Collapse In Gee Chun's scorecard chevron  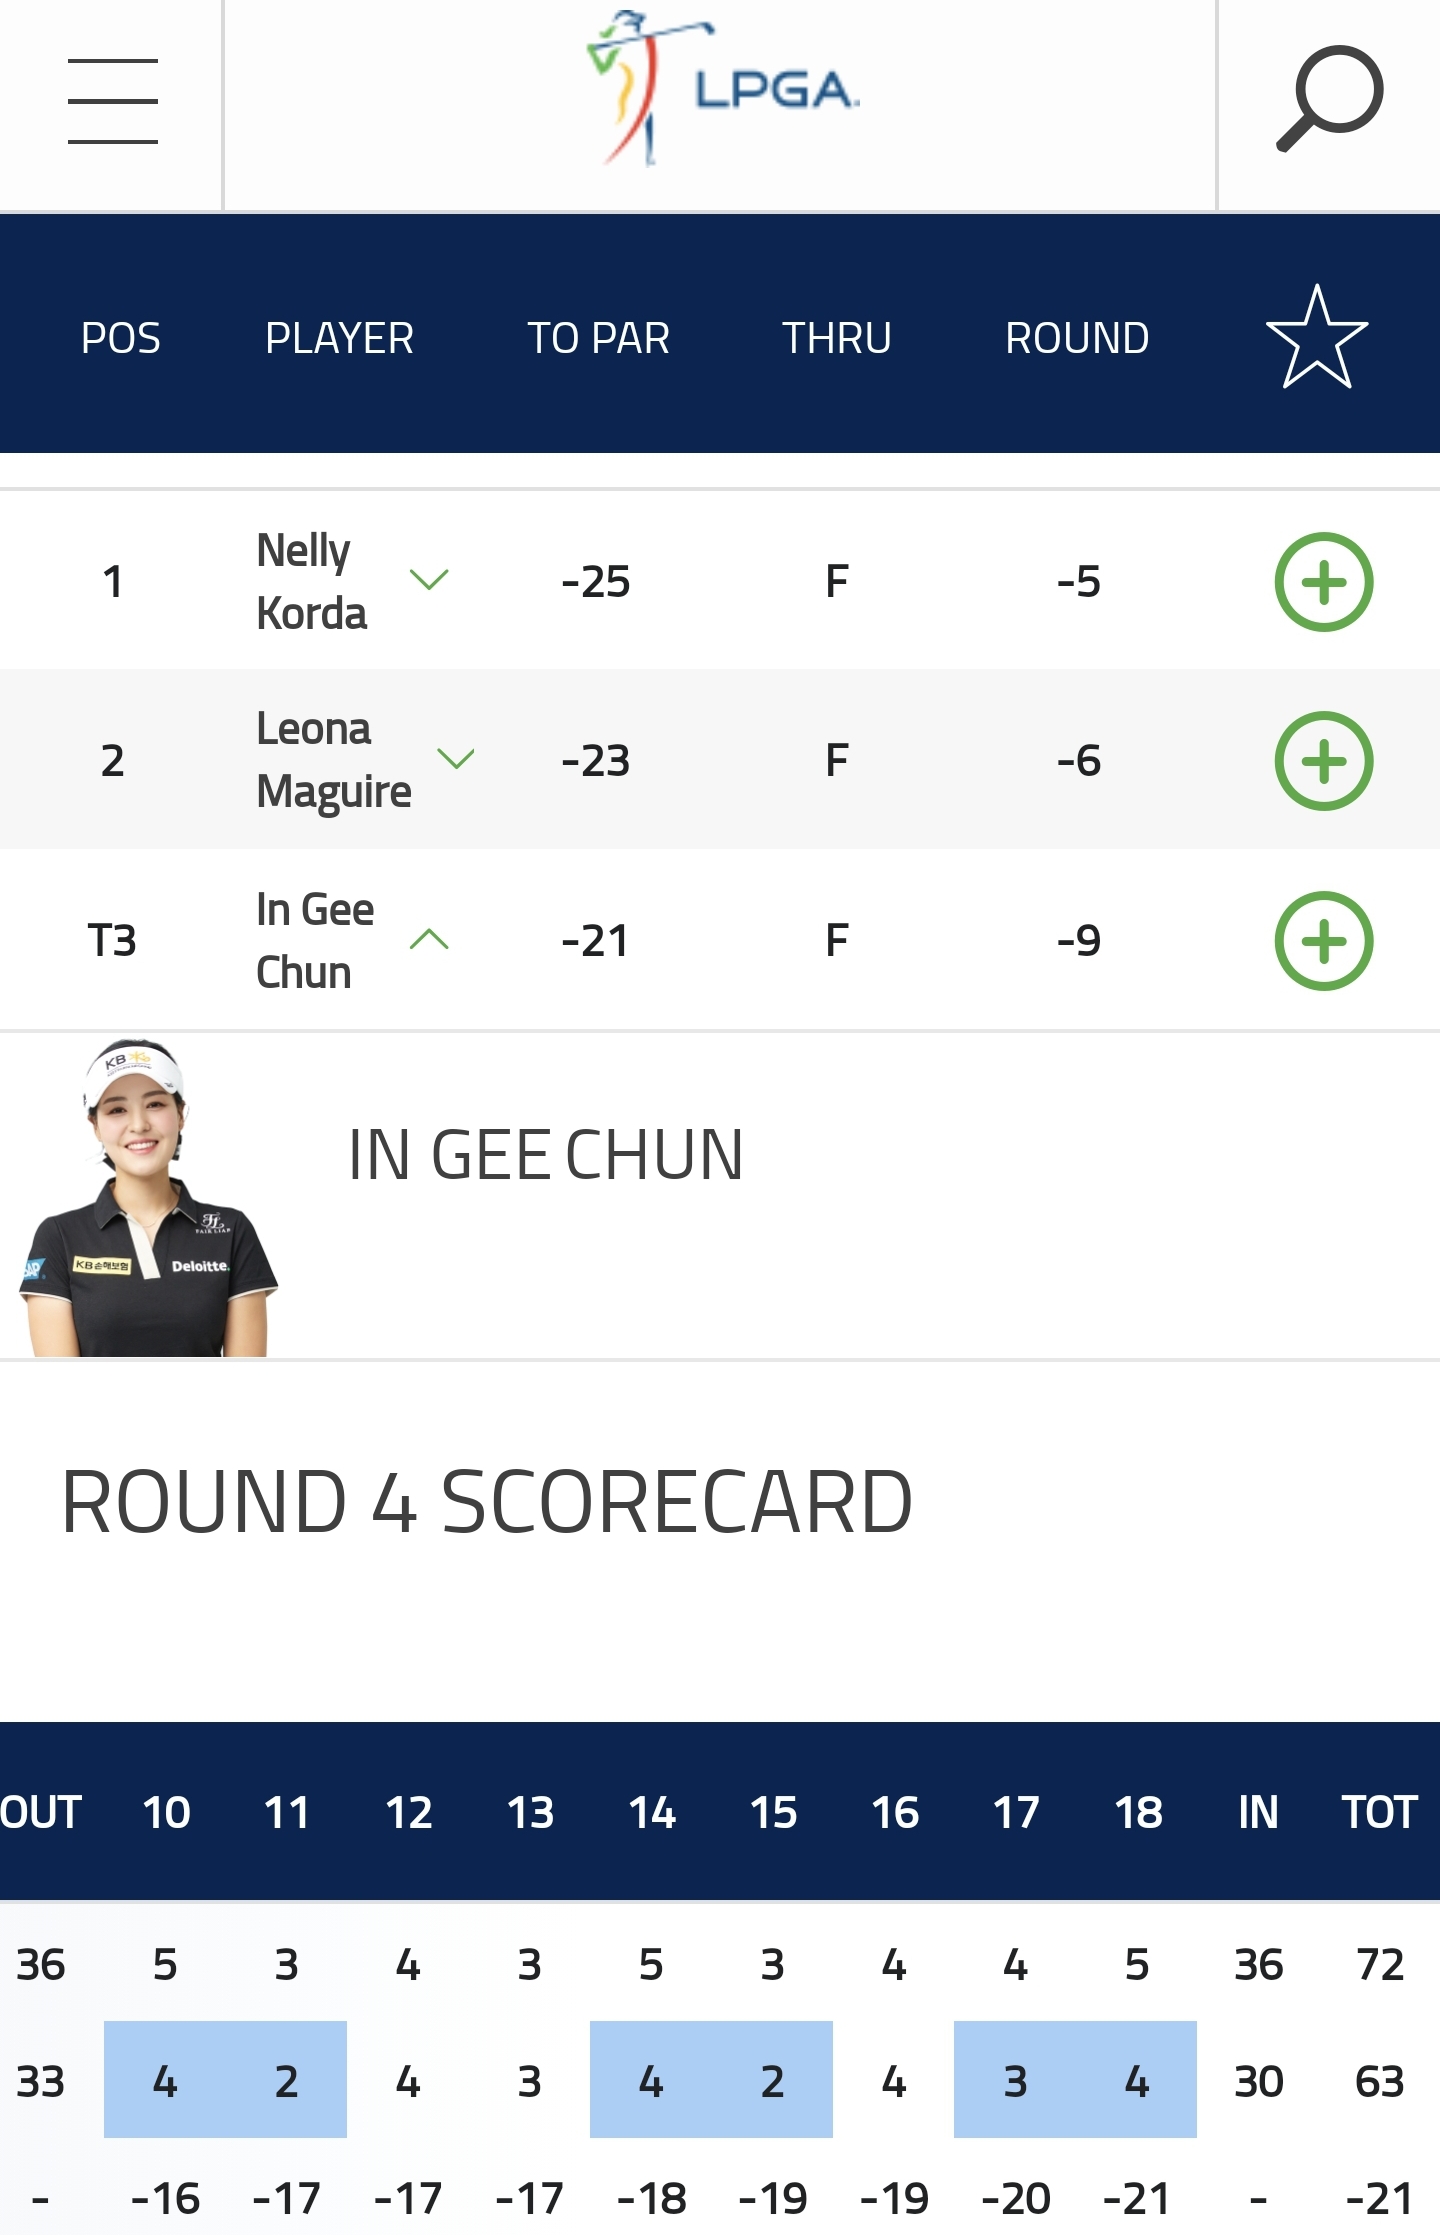coord(429,939)
